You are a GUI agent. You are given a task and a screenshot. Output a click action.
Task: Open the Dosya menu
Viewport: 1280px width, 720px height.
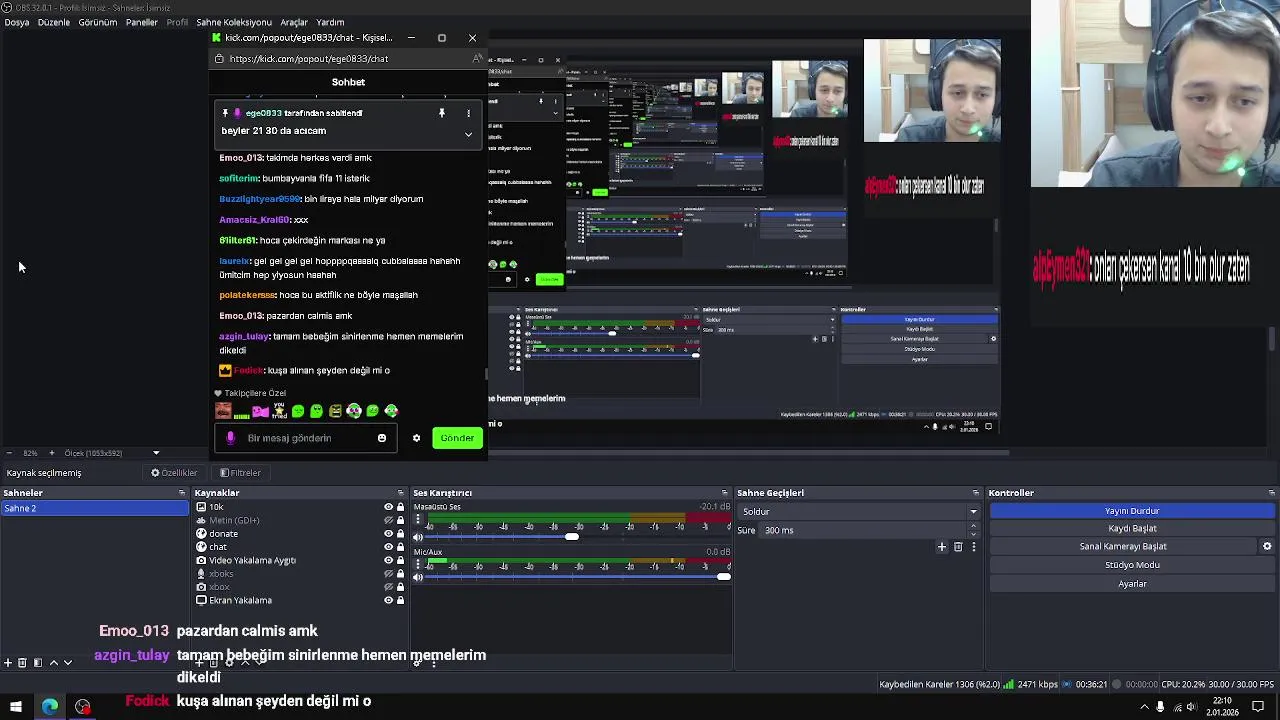17,22
